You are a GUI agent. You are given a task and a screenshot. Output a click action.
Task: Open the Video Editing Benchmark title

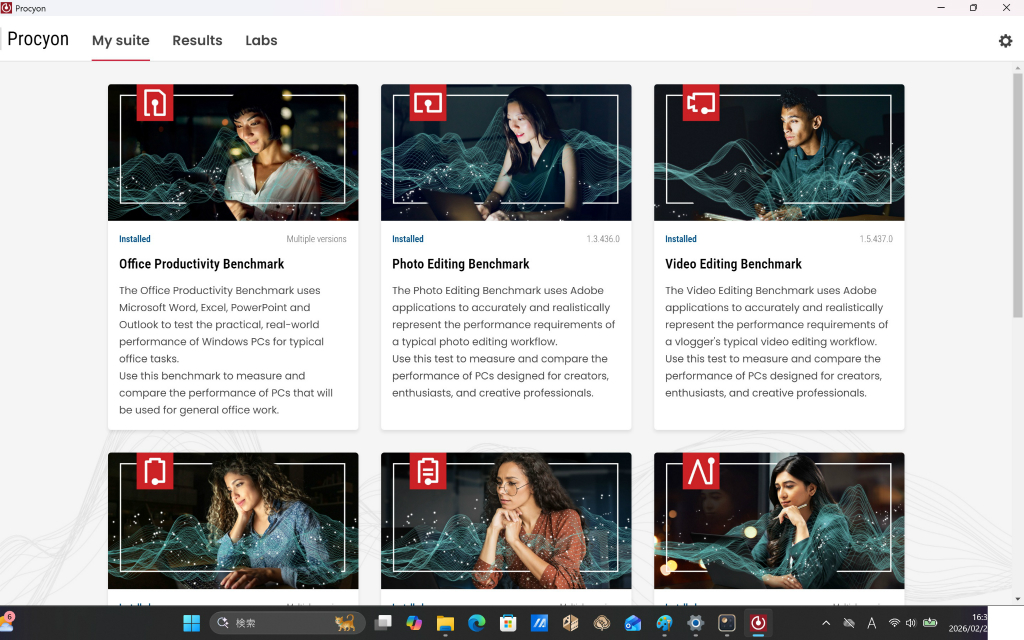point(733,264)
